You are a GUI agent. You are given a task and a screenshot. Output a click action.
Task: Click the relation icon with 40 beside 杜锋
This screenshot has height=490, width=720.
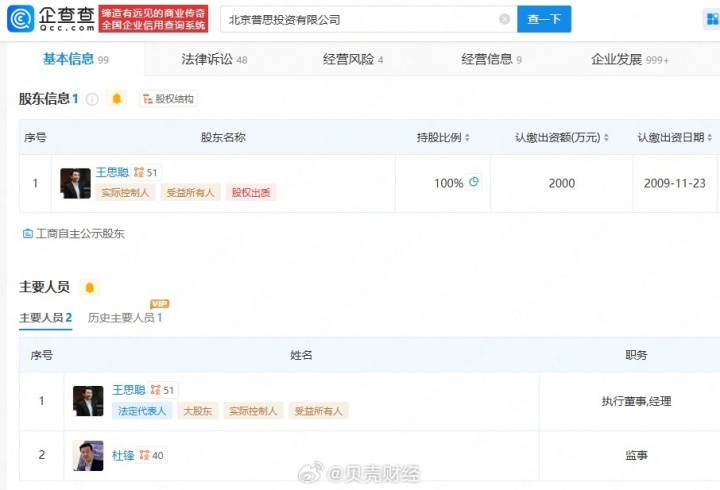[151, 455]
